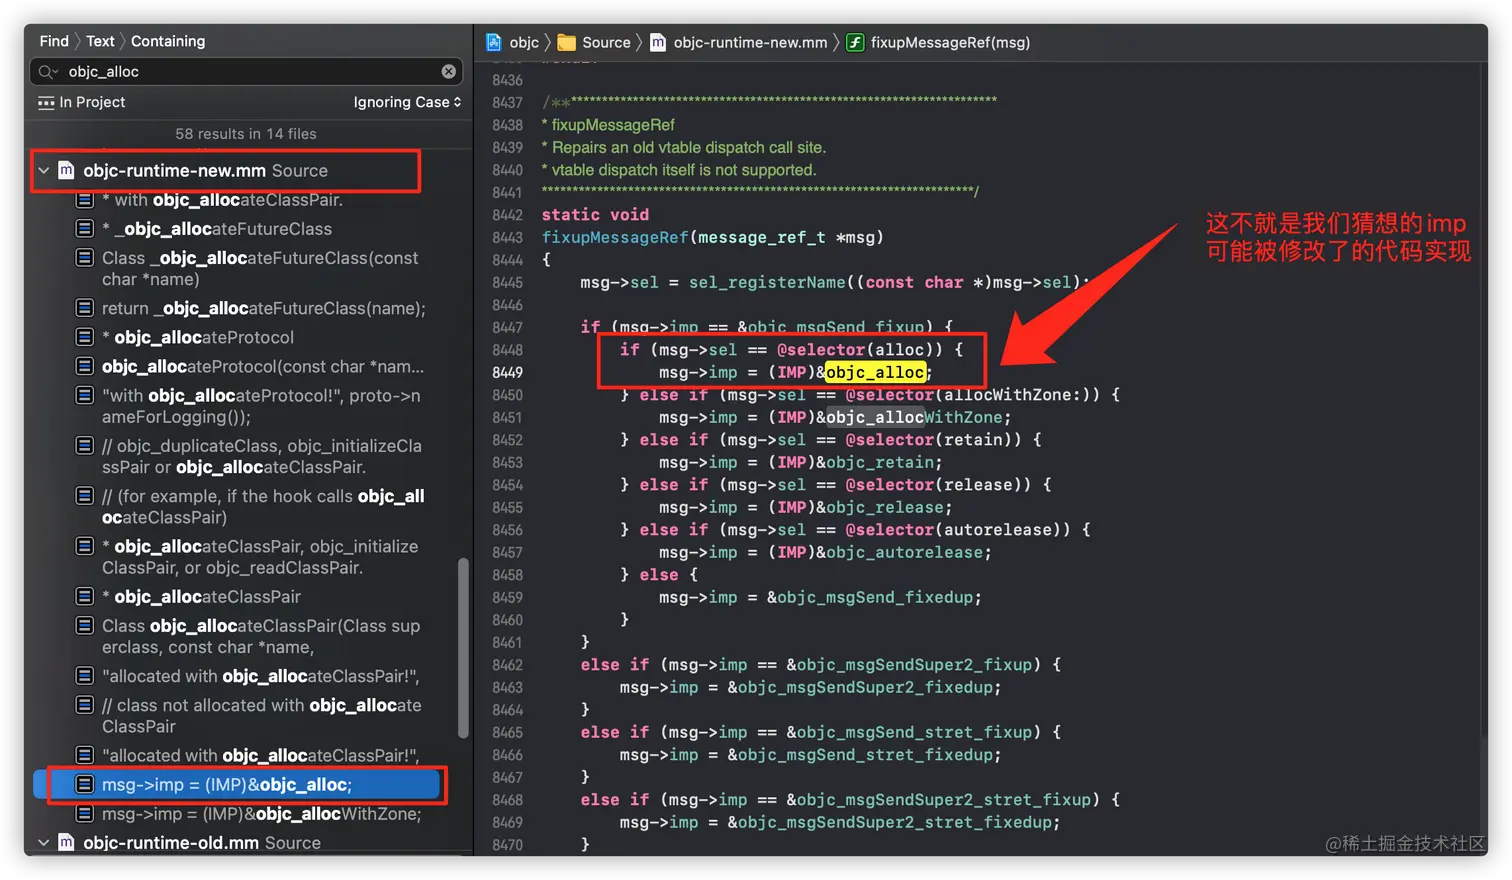Select result 'msg->imp = (IMP)&objc_allocWithZone;'
The width and height of the screenshot is (1512, 880).
(x=261, y=814)
